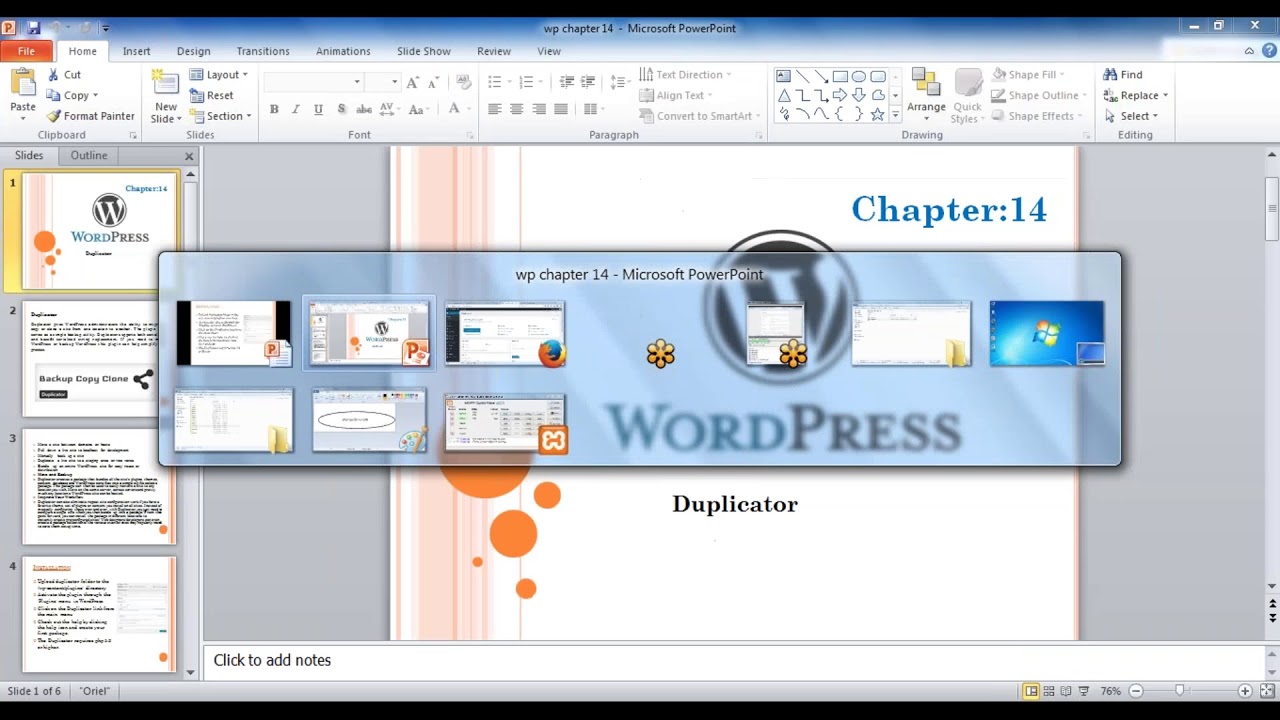Toggle Underline formatting
This screenshot has height=720, width=1280.
pyautogui.click(x=318, y=109)
